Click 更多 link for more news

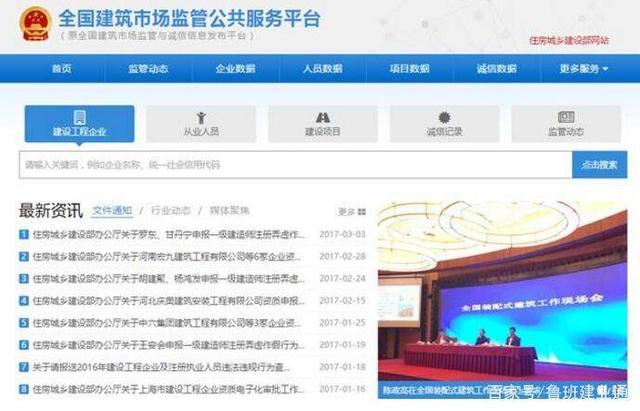coord(347,211)
